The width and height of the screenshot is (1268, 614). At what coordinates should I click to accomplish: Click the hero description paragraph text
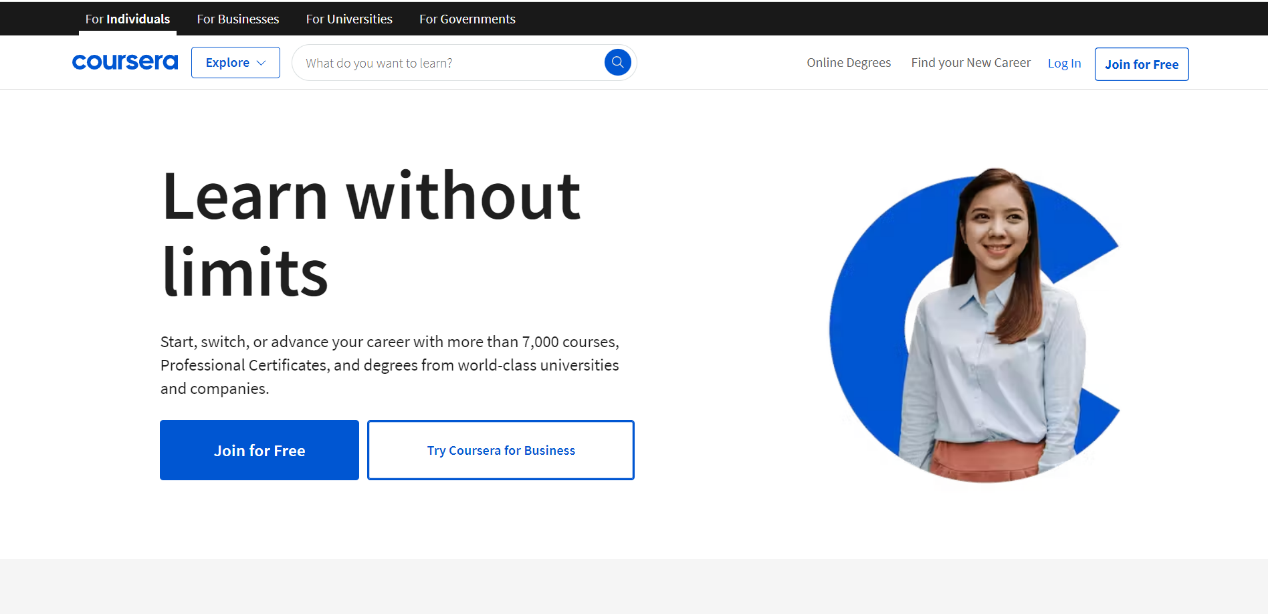390,365
